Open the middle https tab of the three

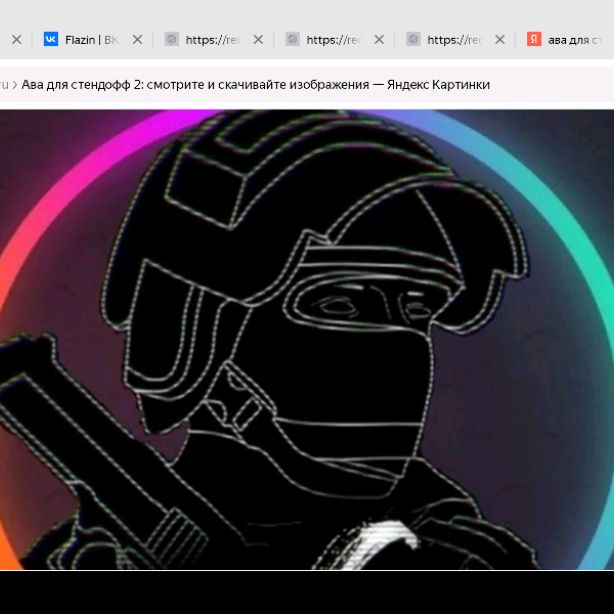coord(334,40)
